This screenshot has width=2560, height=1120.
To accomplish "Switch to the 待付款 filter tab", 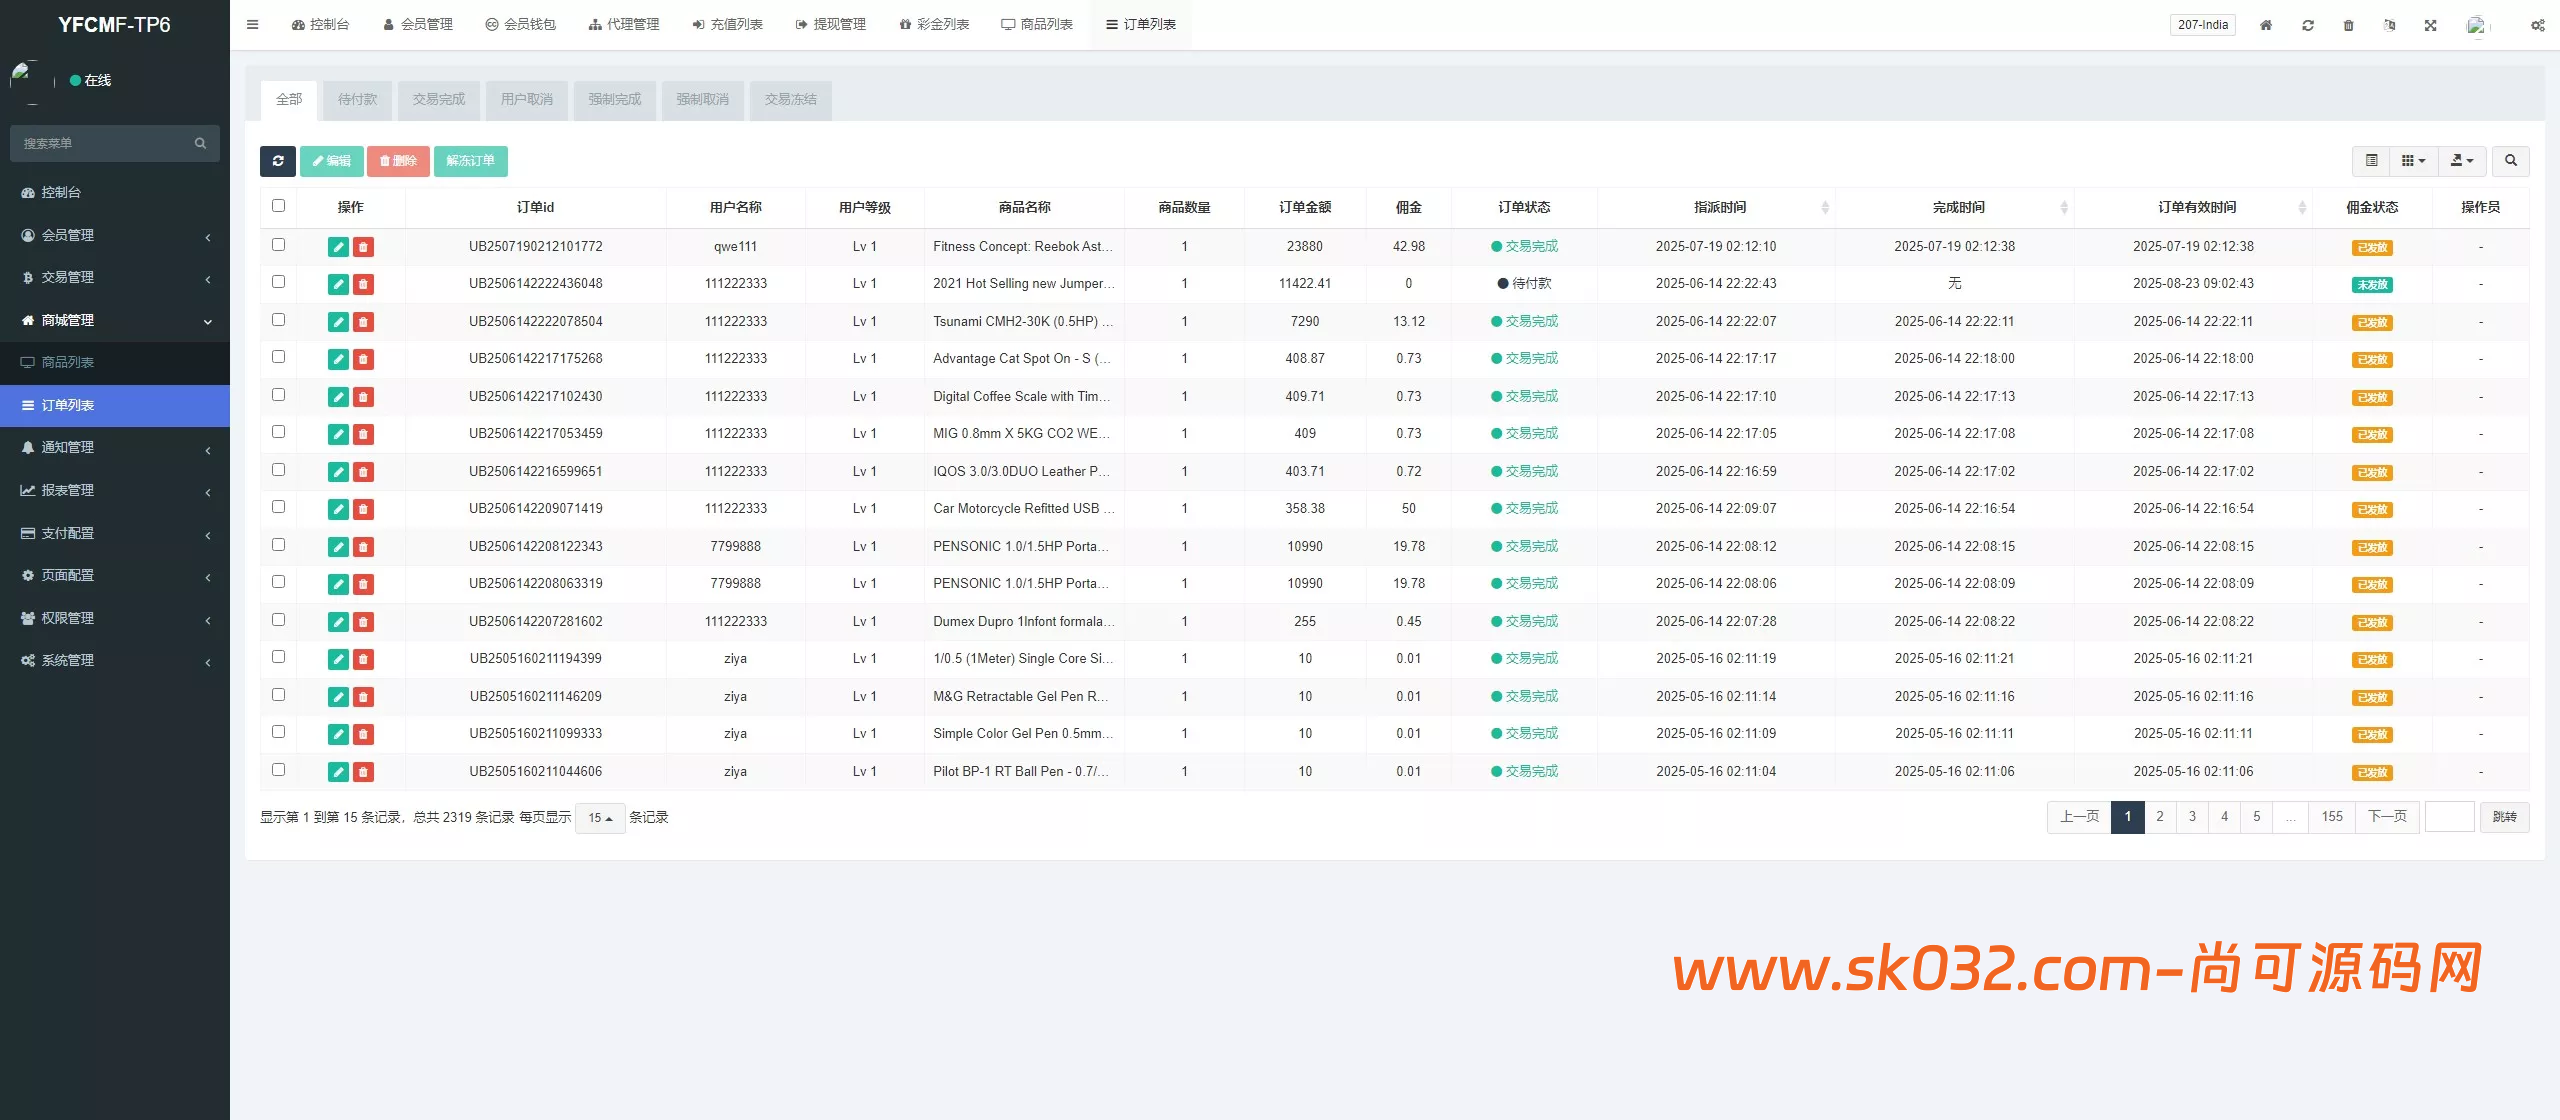I will 357,100.
